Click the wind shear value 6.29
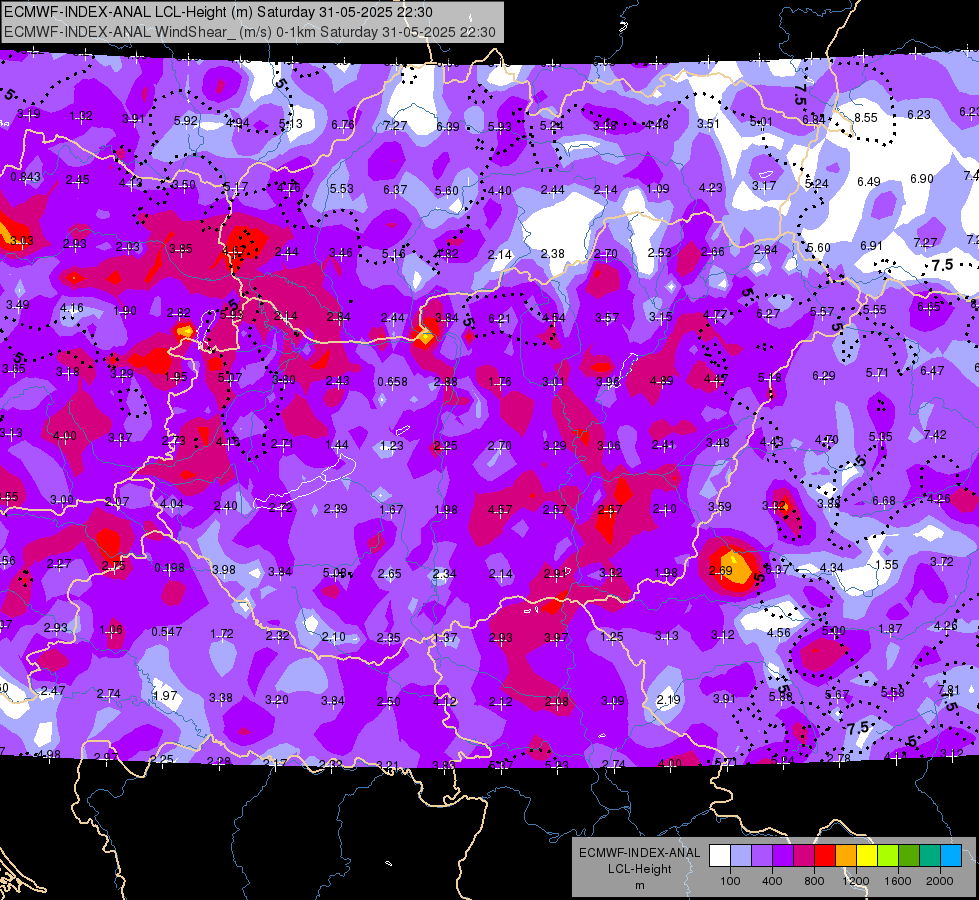The image size is (979, 900). 824,376
